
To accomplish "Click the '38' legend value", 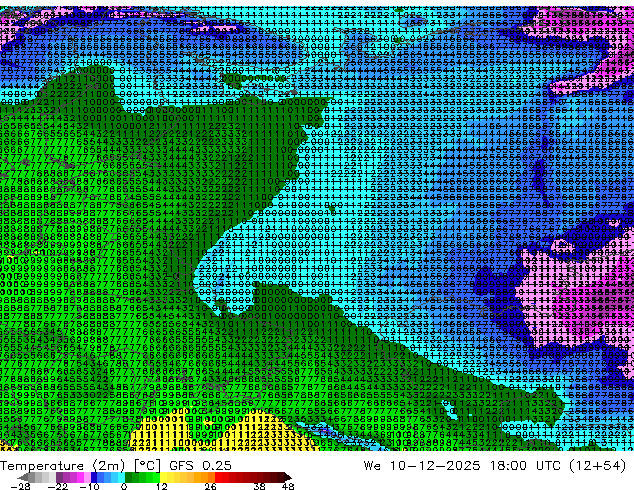I will [259, 486].
